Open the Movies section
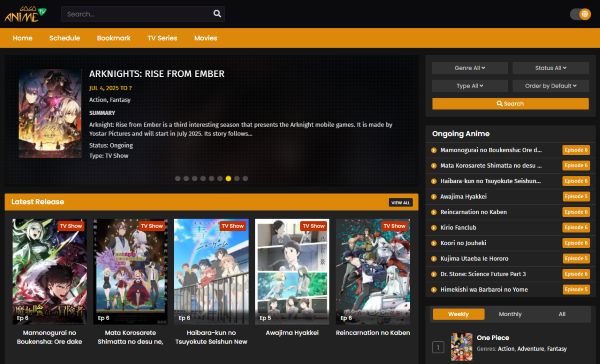This screenshot has width=600, height=364. [x=205, y=38]
